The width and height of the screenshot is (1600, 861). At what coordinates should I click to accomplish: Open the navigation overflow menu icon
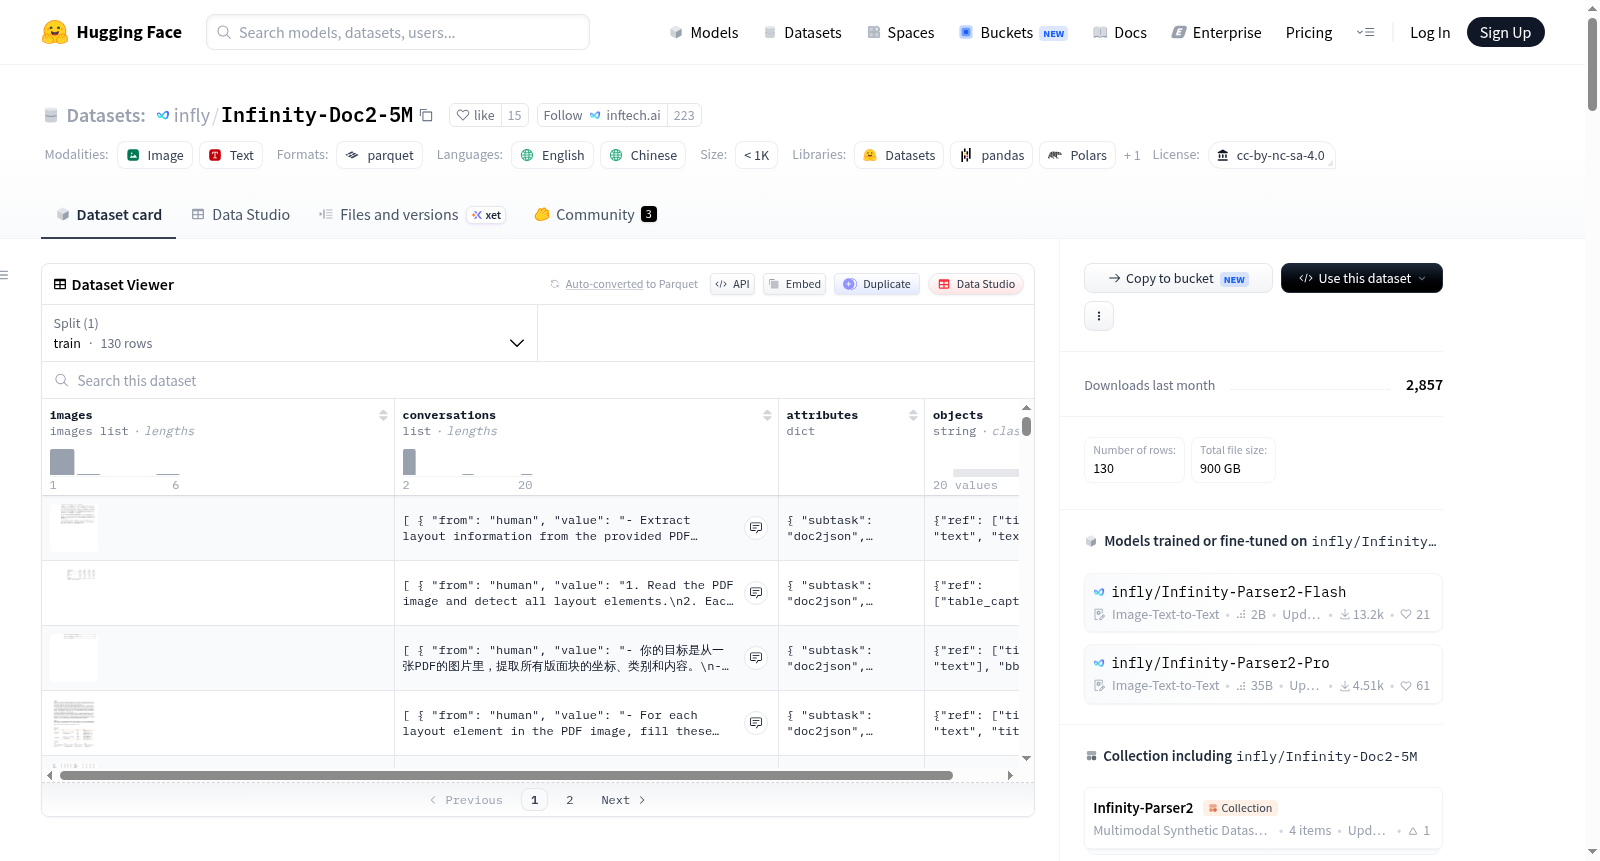click(x=1365, y=32)
